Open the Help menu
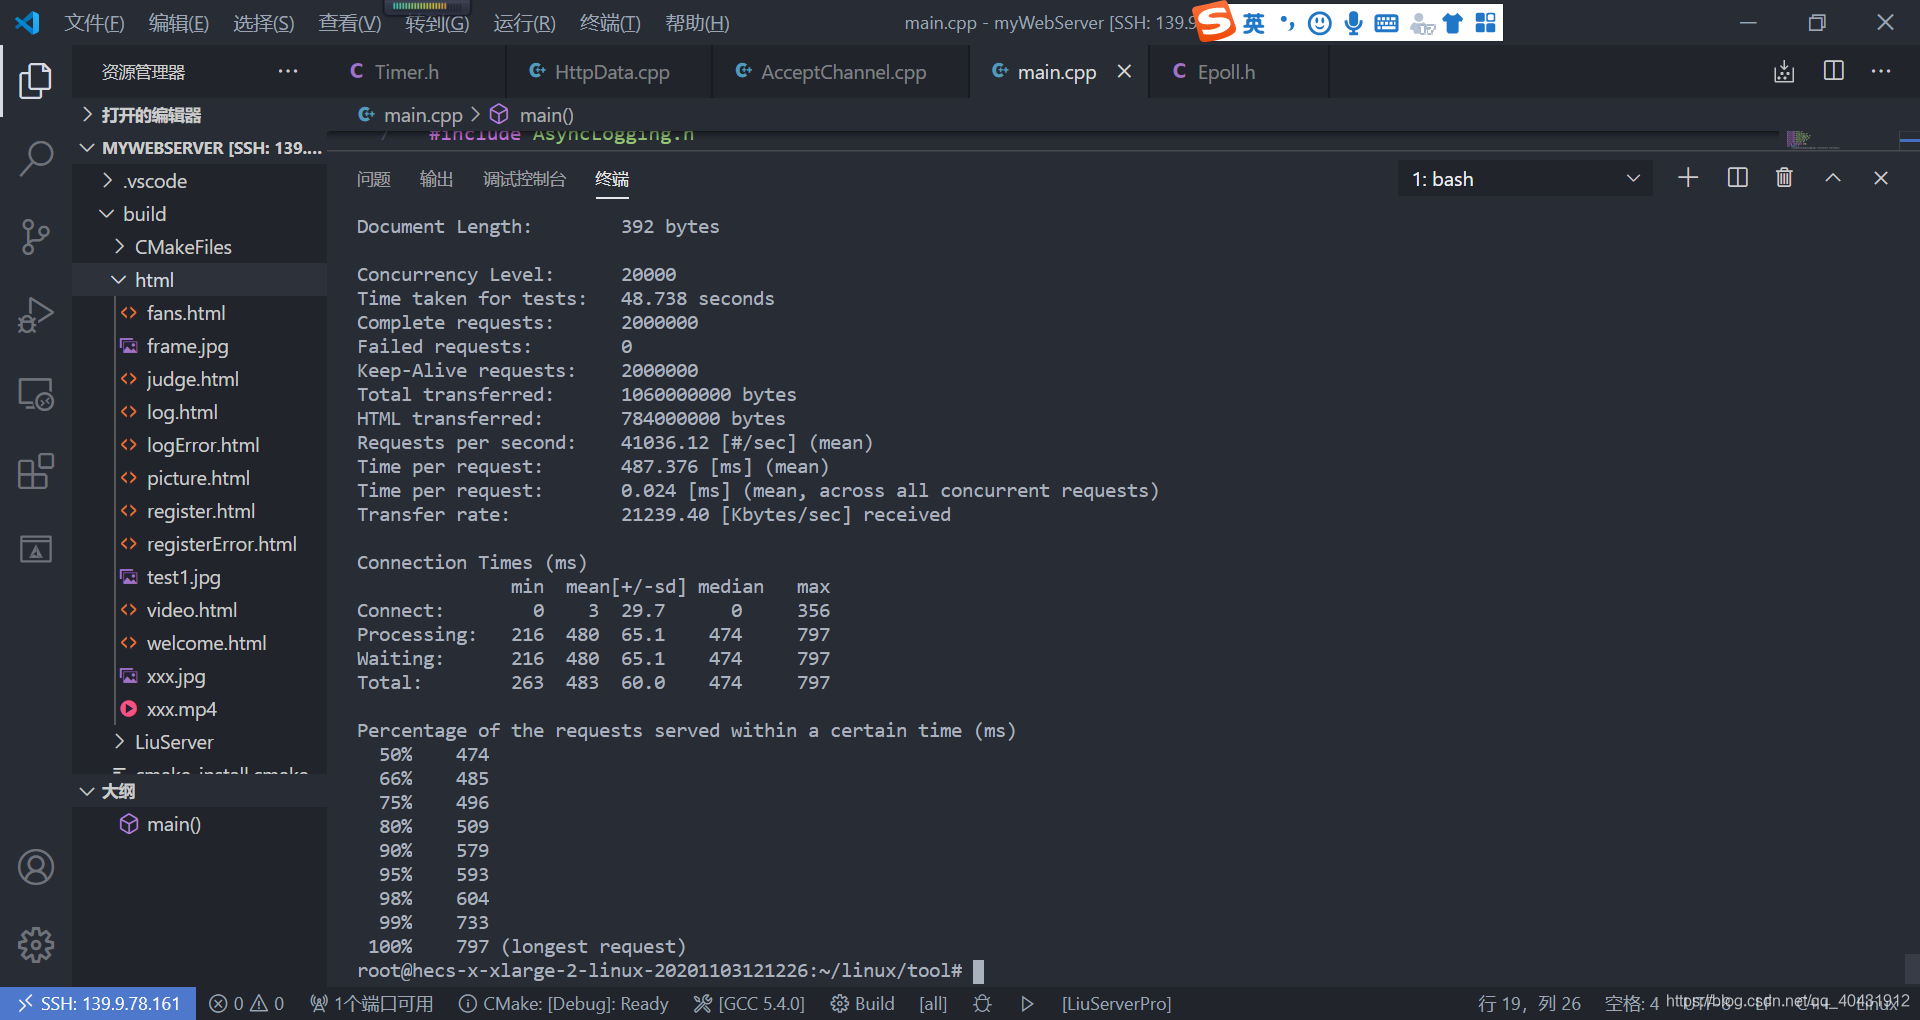Screen dimensions: 1920x1020 [697, 22]
